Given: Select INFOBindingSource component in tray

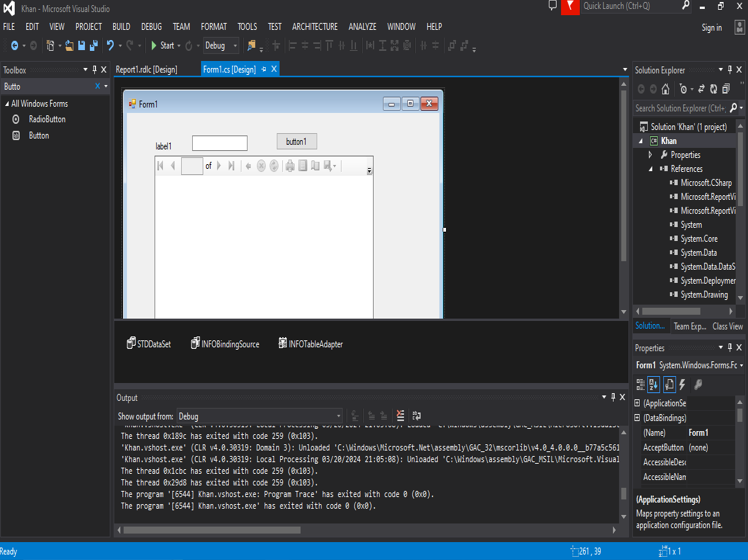Looking at the screenshot, I should [x=225, y=343].
